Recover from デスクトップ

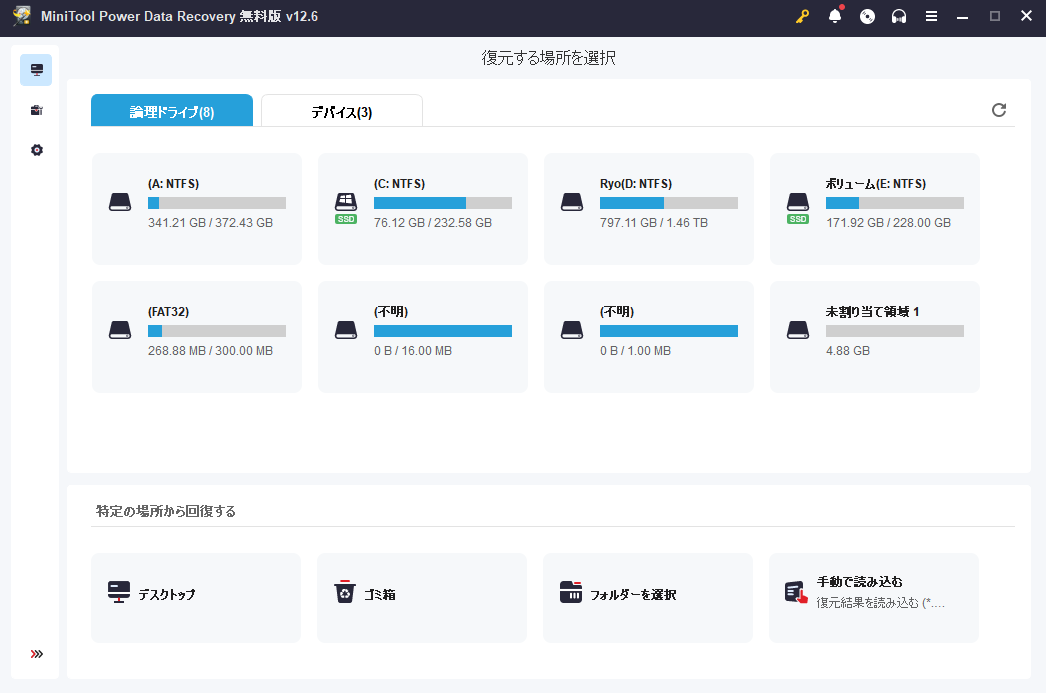tap(195, 597)
